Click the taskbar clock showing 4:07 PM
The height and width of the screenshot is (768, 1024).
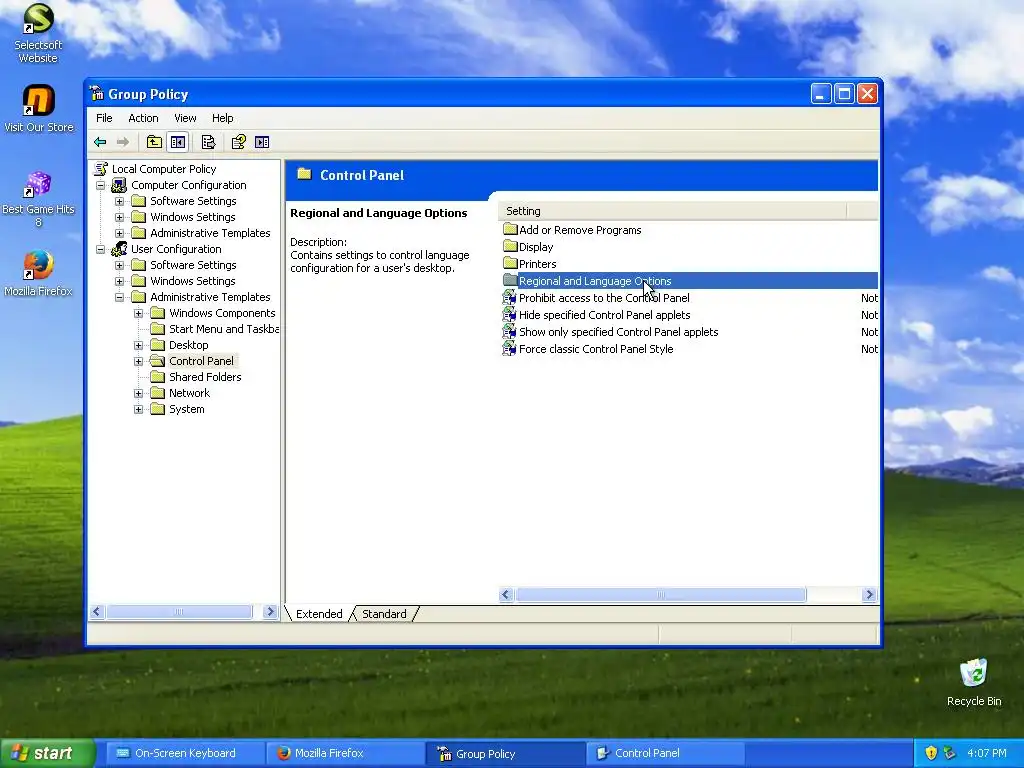click(x=987, y=753)
